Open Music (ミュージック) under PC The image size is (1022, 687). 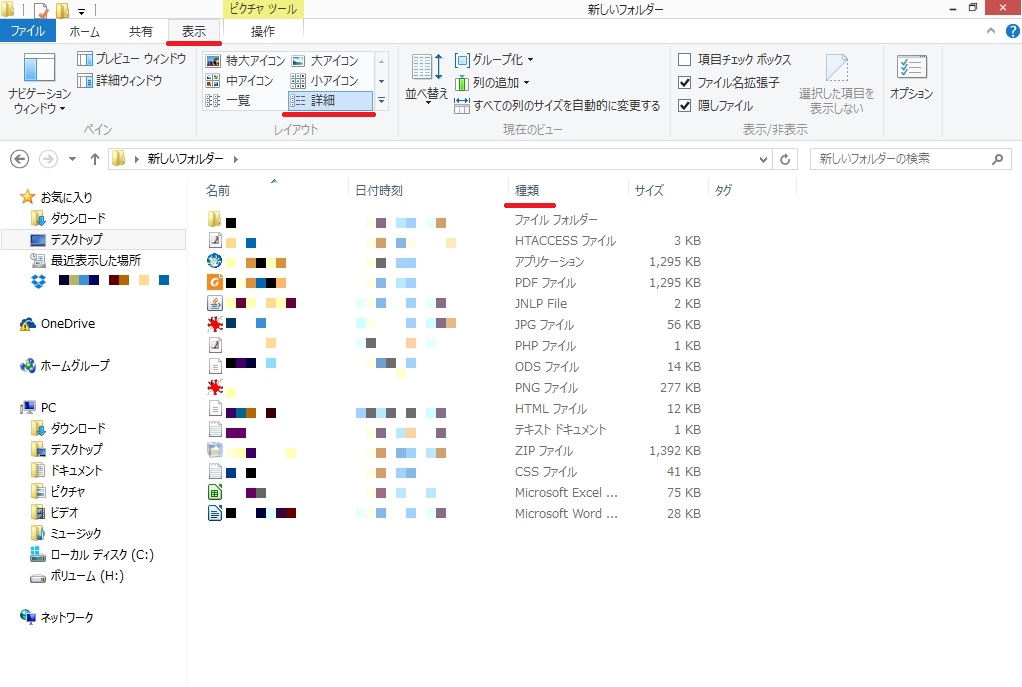pos(66,534)
